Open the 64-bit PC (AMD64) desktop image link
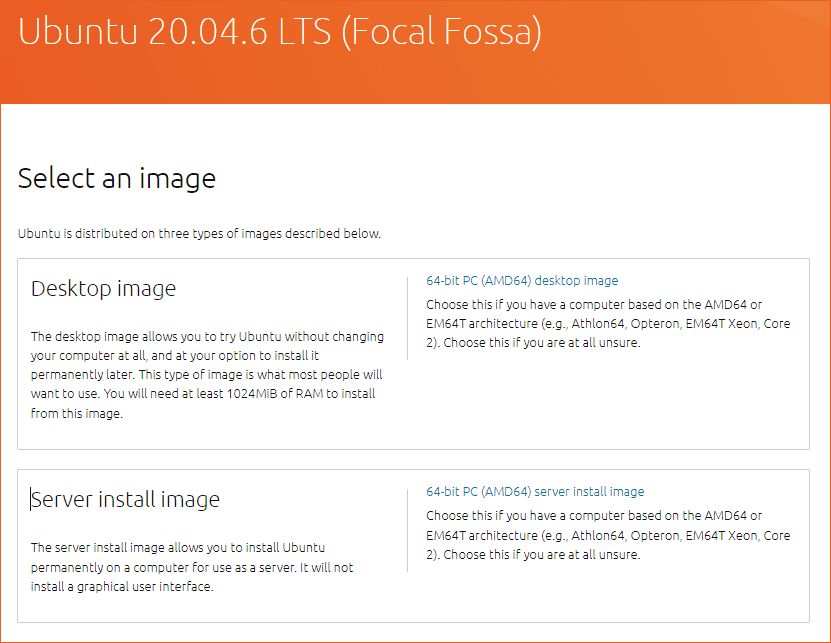The image size is (831, 643). coord(522,281)
